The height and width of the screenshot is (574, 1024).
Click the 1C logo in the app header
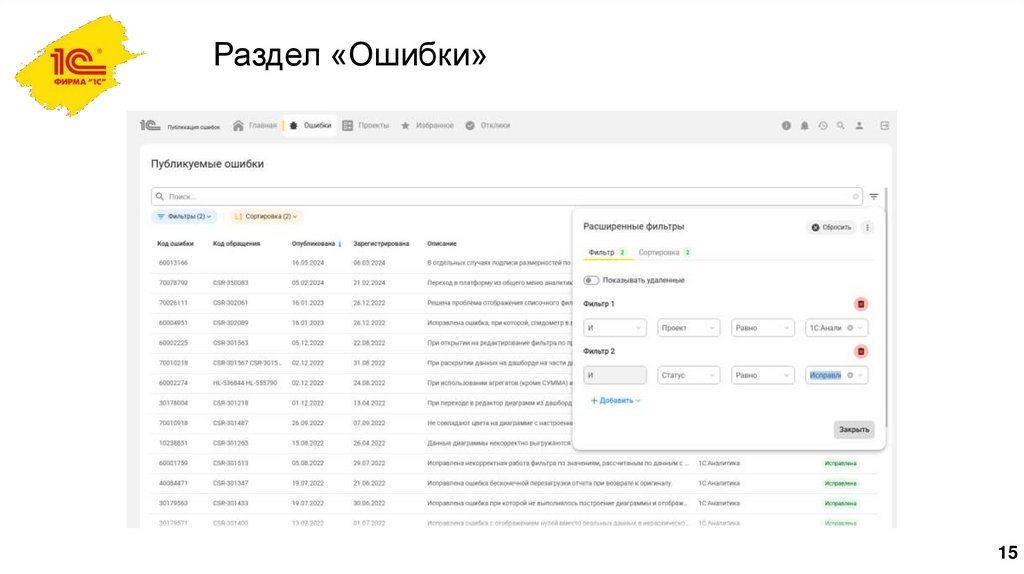click(150, 125)
